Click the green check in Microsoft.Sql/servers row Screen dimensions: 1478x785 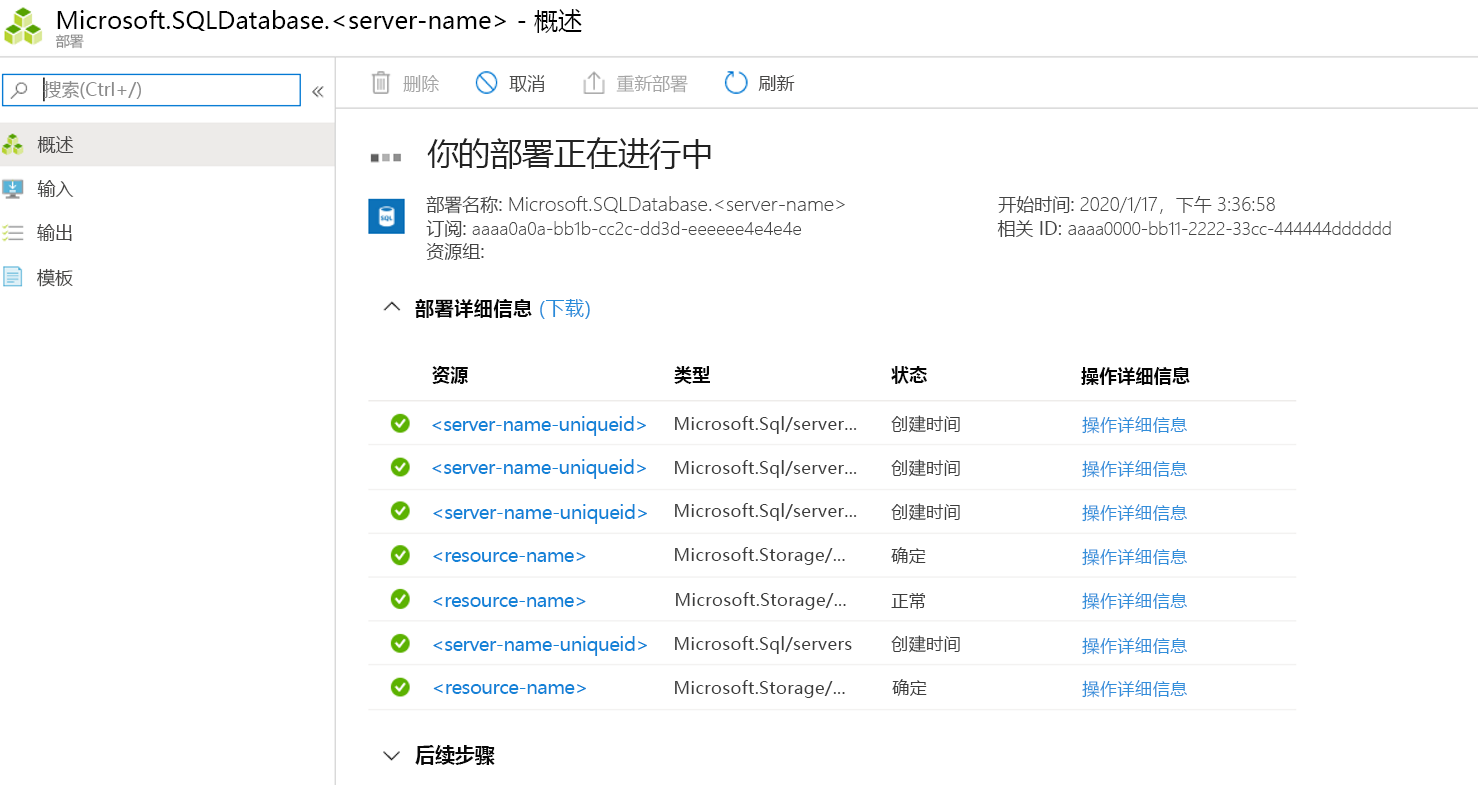400,643
